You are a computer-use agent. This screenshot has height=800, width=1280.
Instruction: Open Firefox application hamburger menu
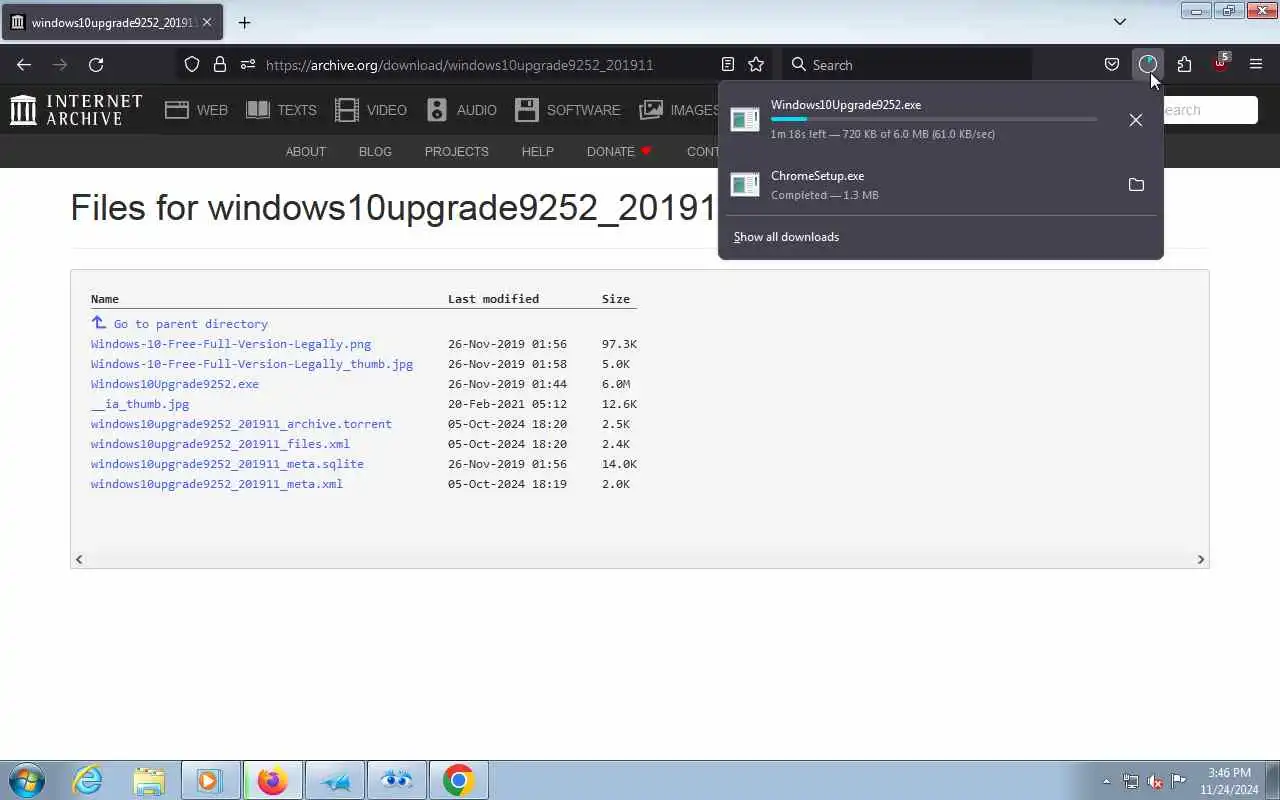click(x=1256, y=64)
